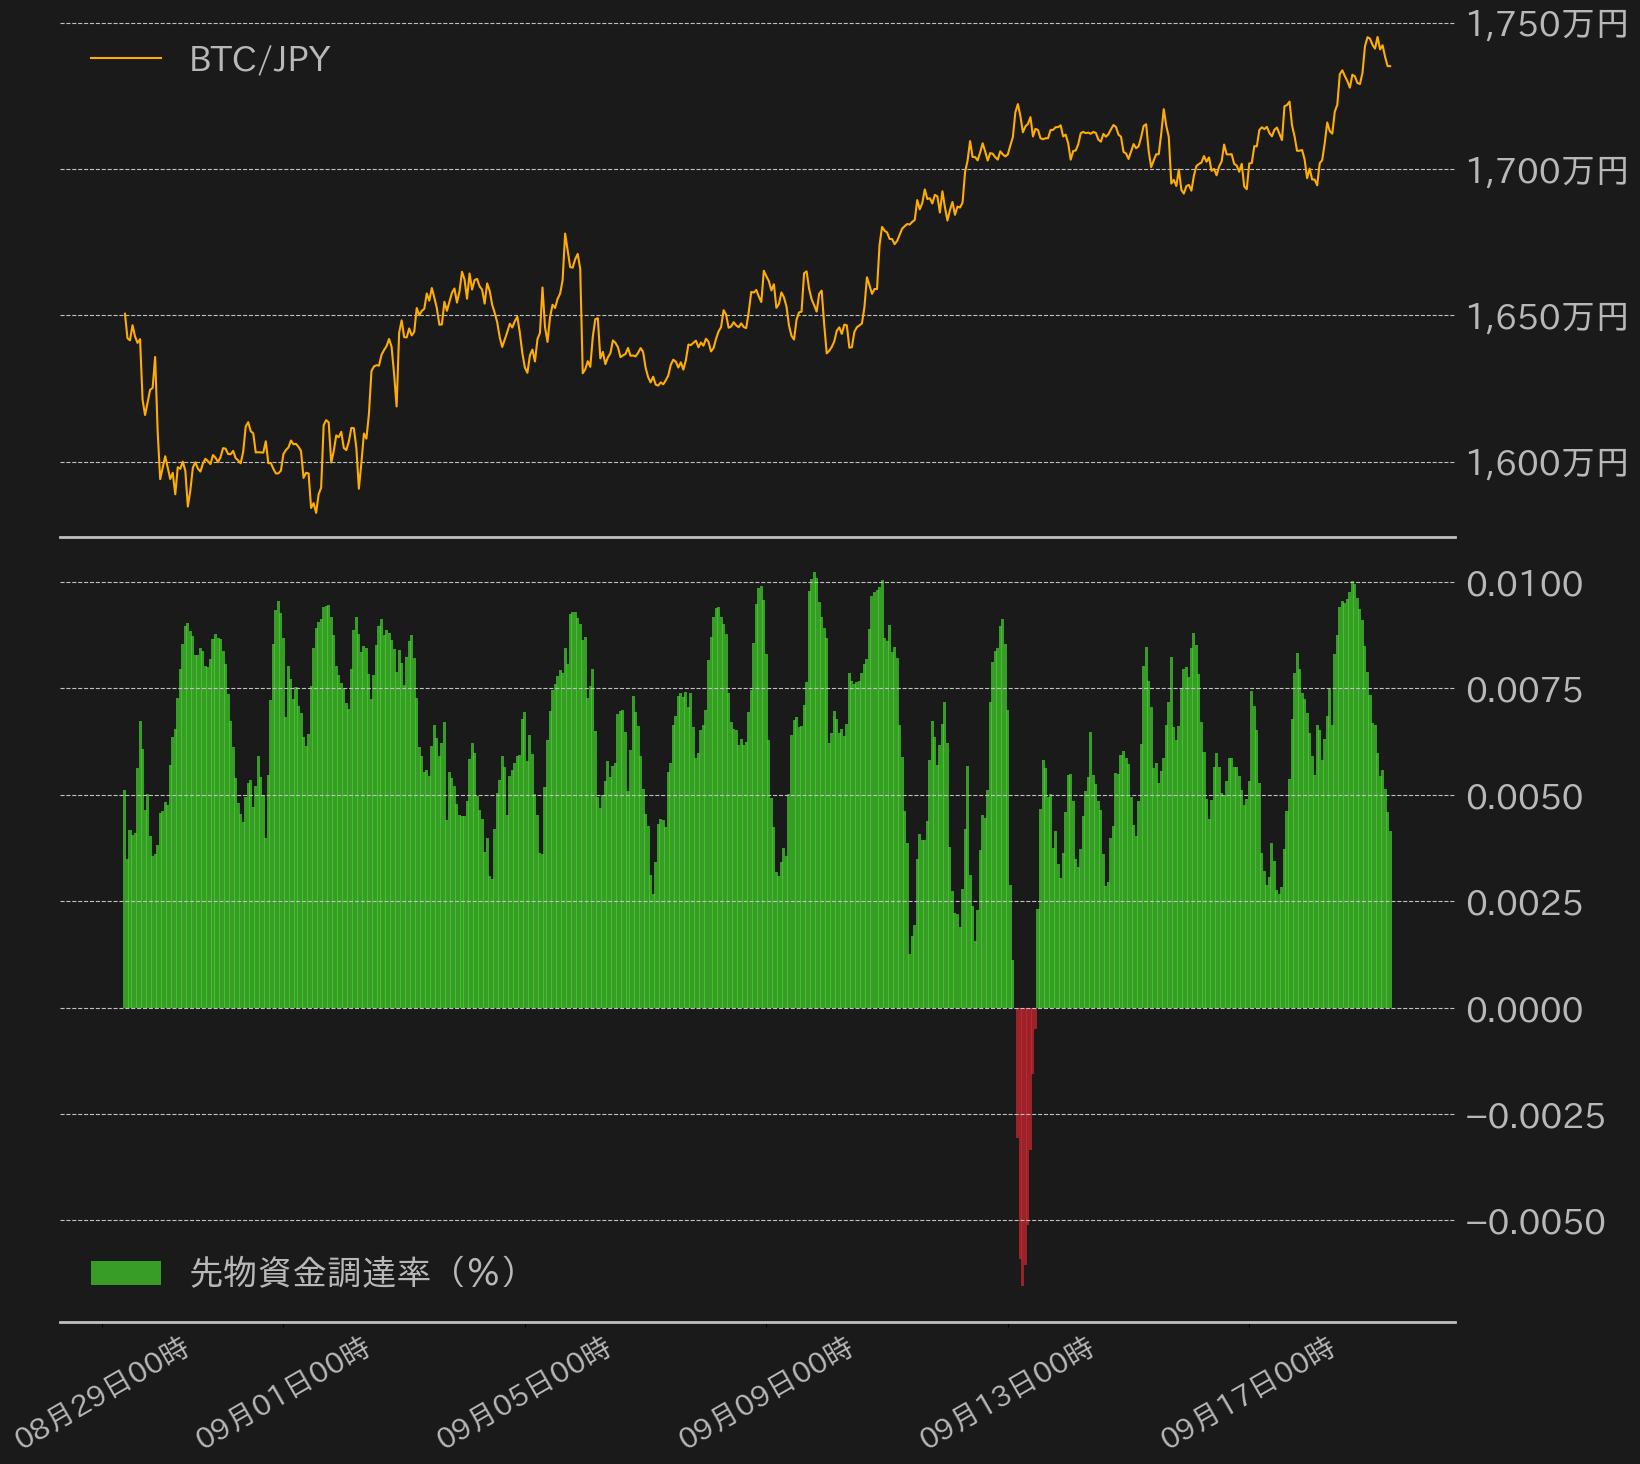Screen dimensions: 1640x1464
Task: Click the 0.0075 funding rate axis label
Action: 1524,690
